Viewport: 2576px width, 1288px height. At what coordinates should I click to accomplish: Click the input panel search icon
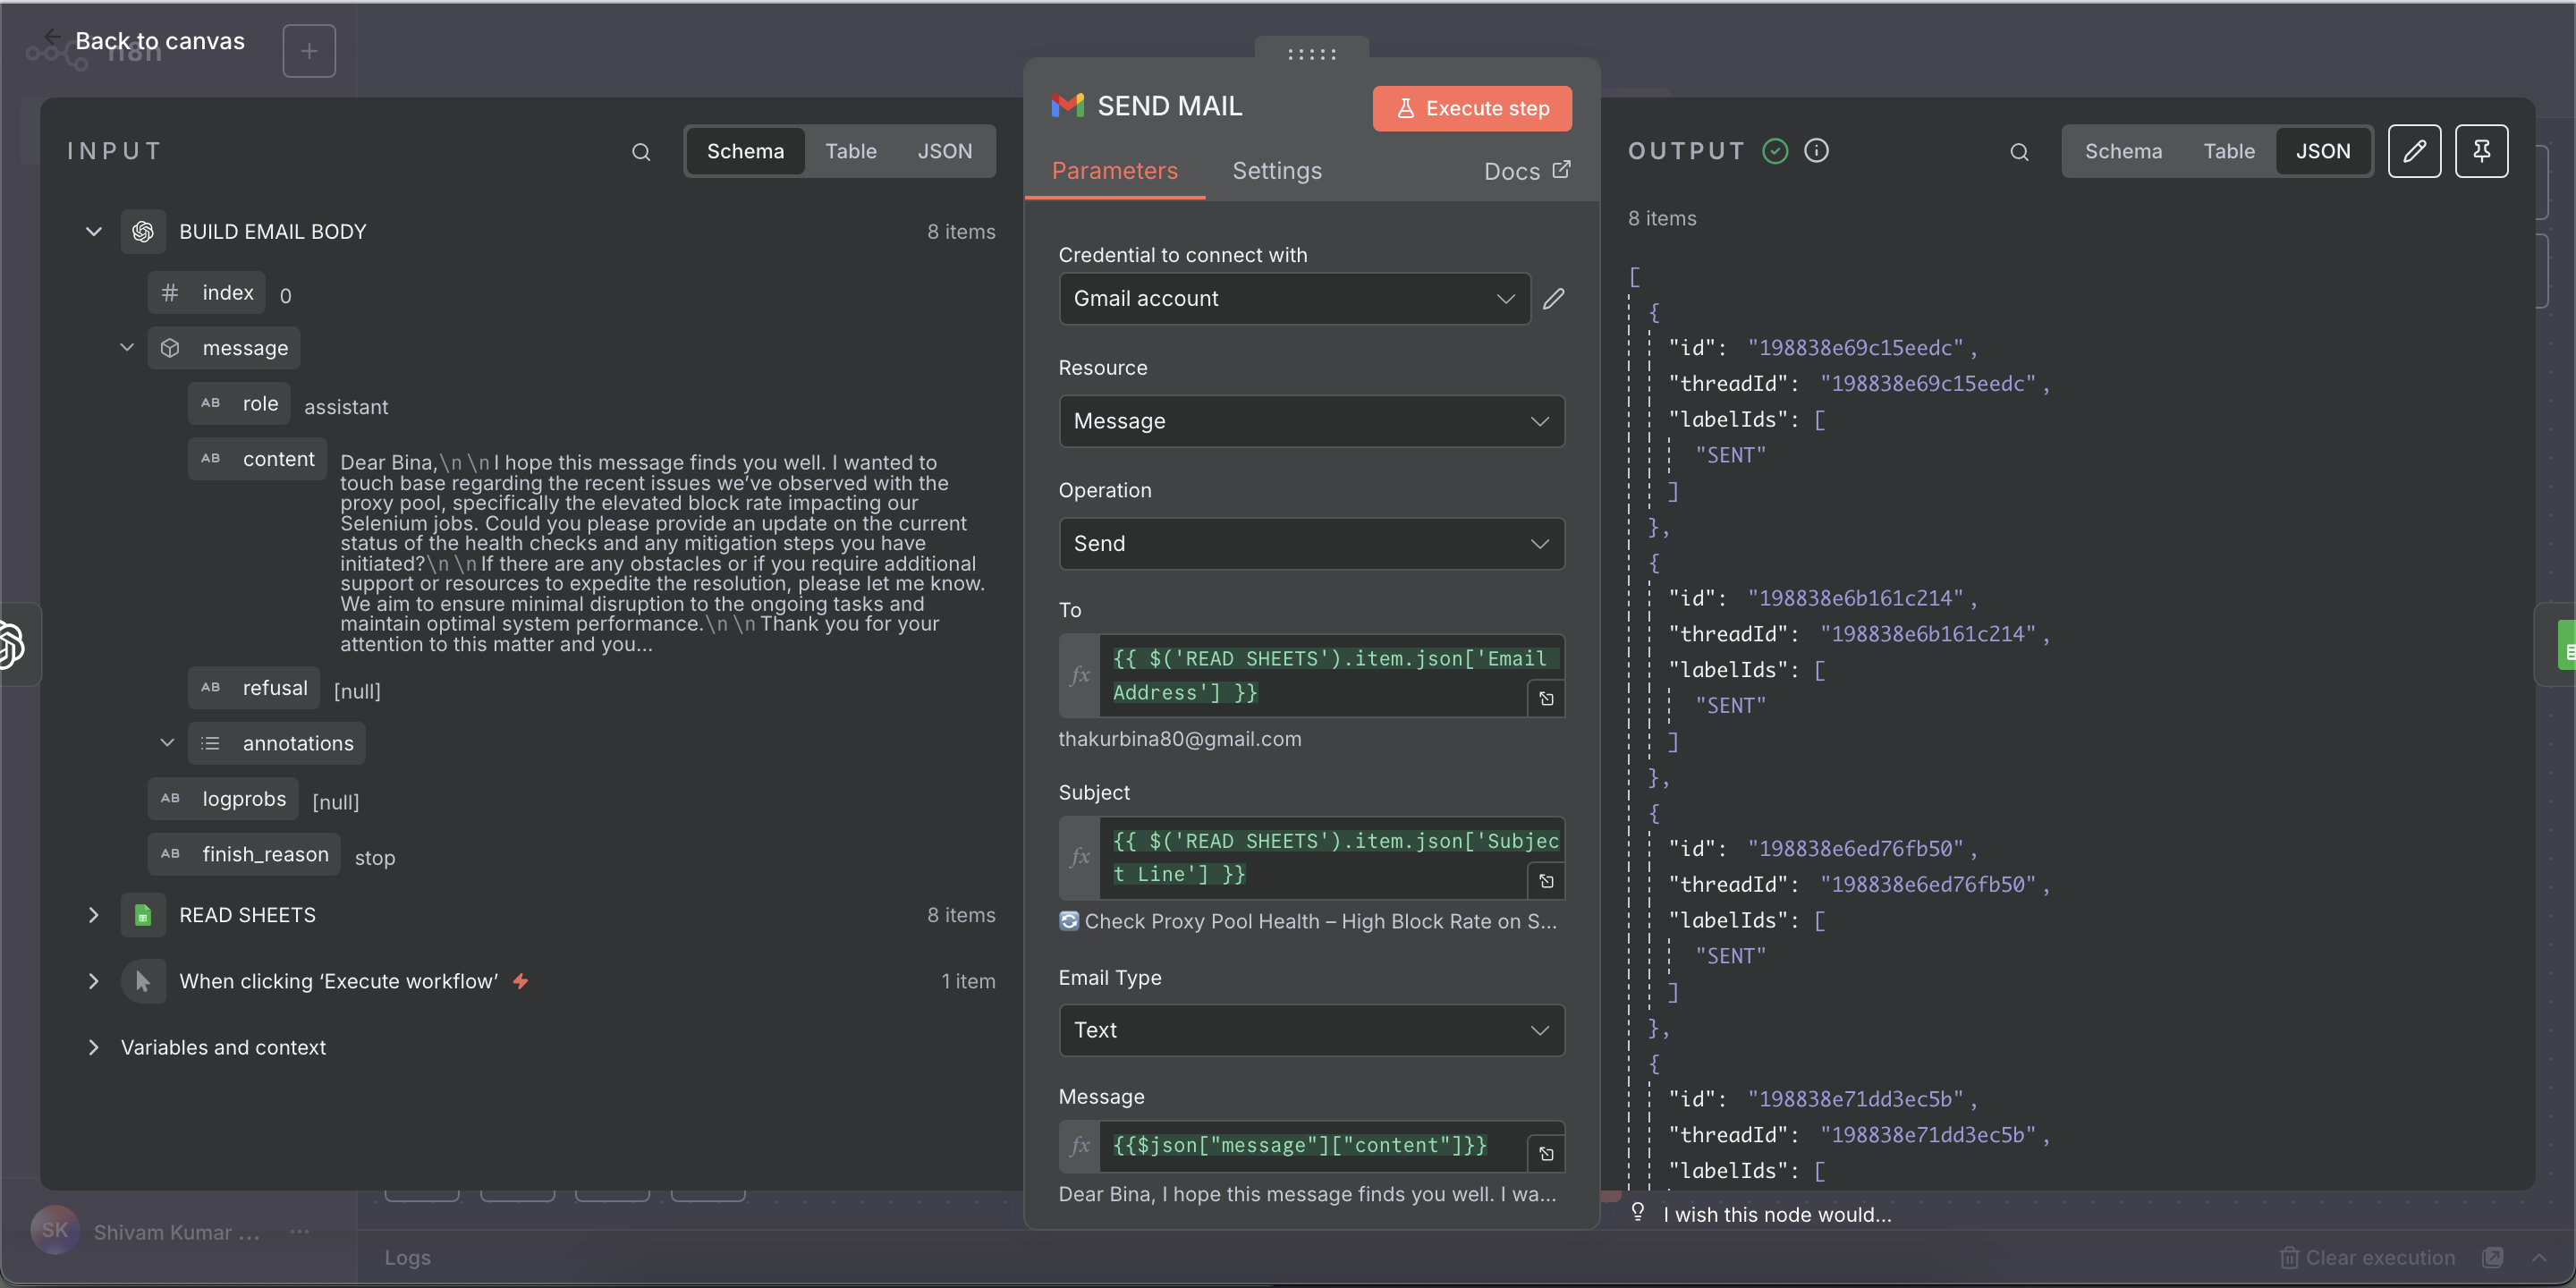641,152
